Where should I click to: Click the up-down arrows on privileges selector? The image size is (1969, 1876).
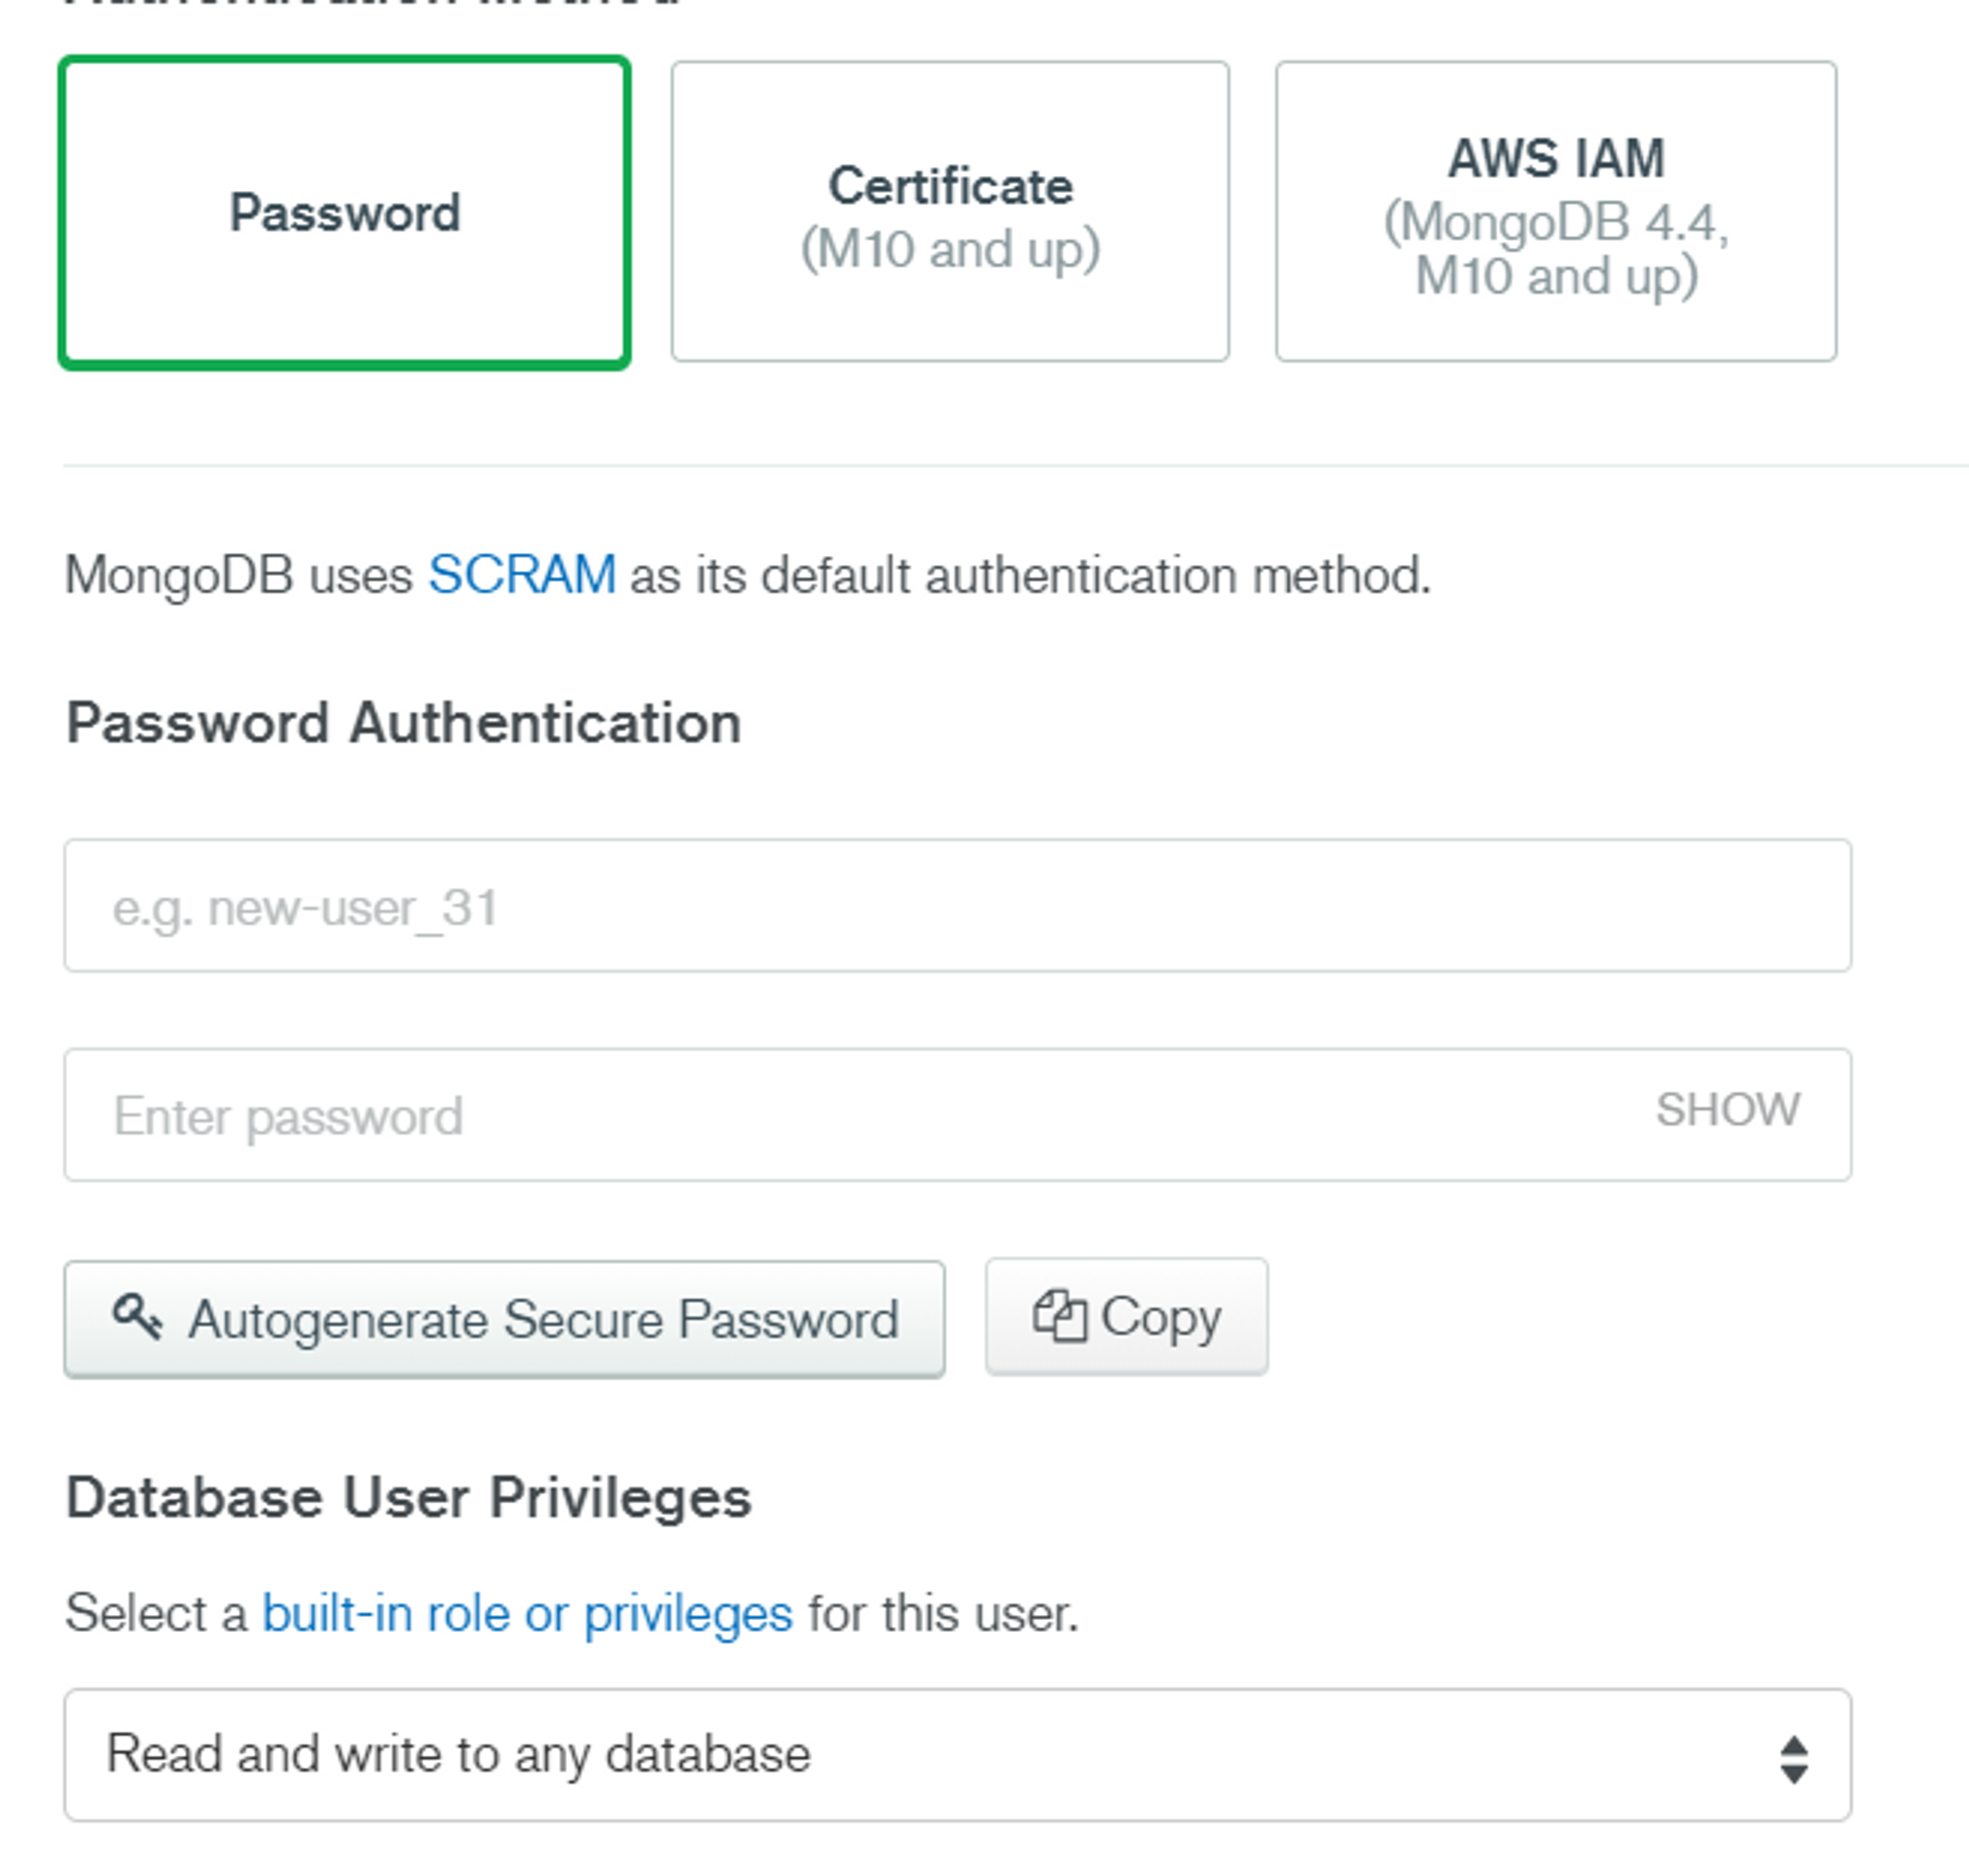[x=1793, y=1759]
